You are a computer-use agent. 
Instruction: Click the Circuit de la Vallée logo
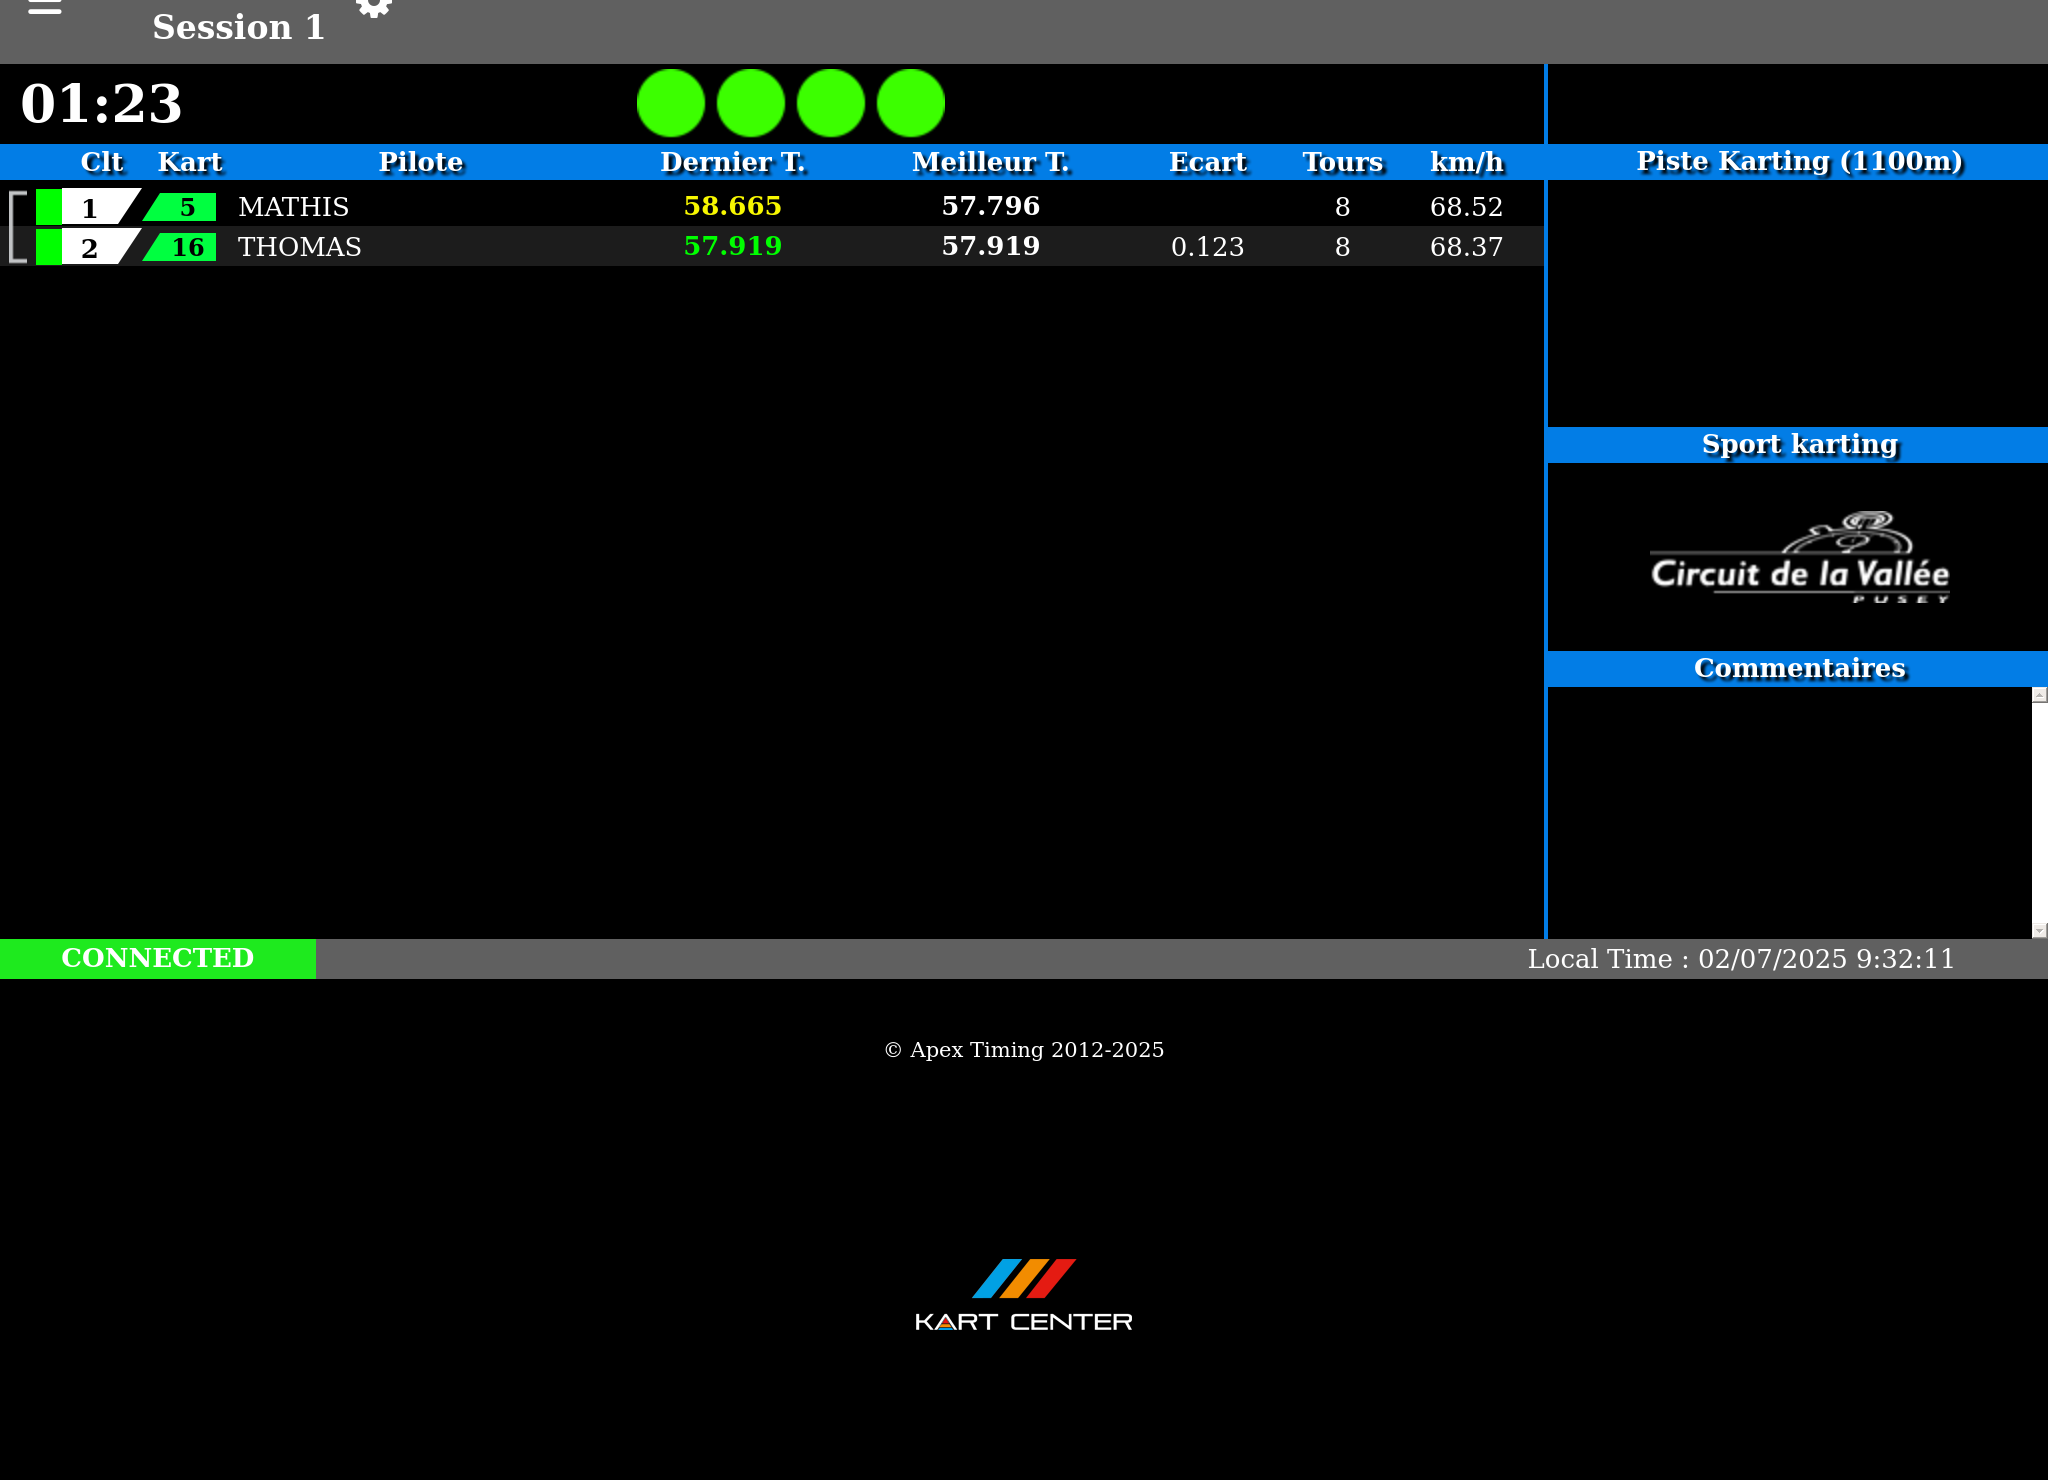pyautogui.click(x=1799, y=560)
